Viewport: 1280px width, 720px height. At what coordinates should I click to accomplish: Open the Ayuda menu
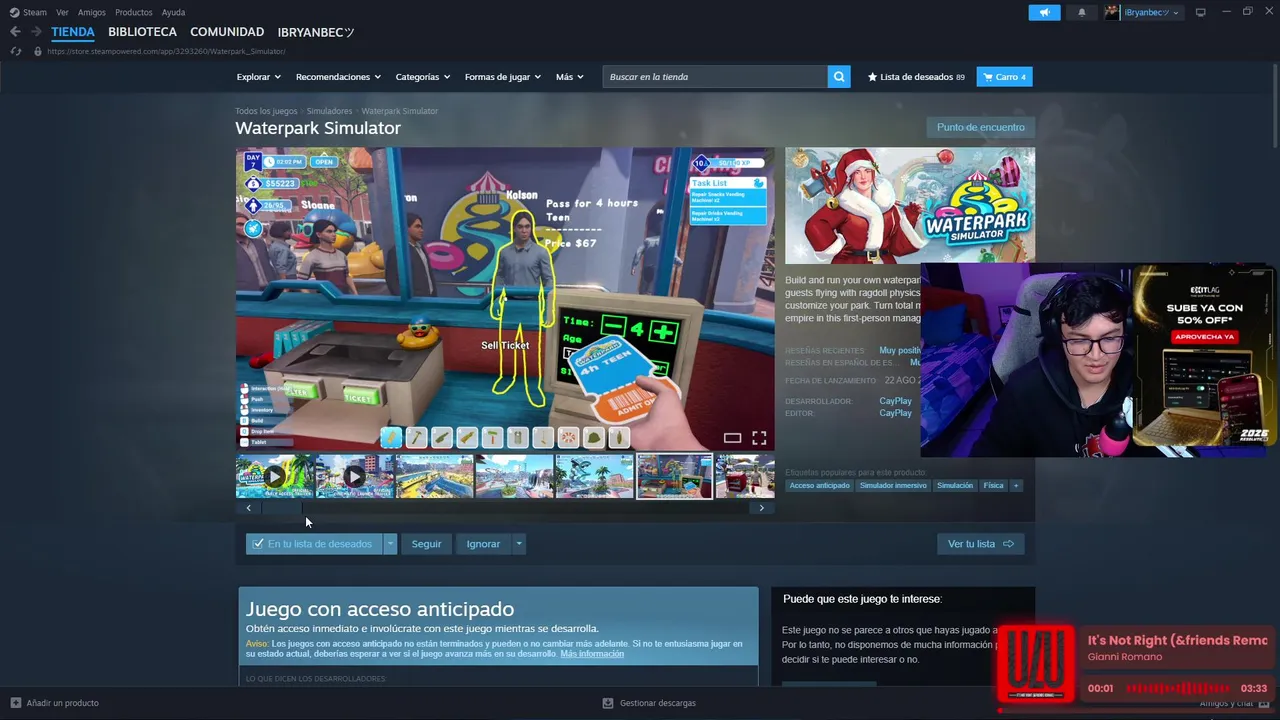(x=173, y=12)
